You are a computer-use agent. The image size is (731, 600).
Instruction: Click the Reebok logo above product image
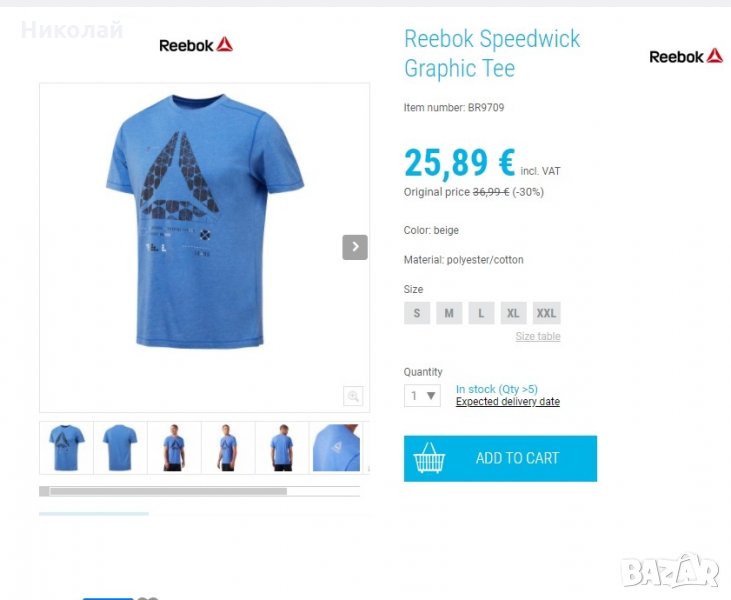pyautogui.click(x=196, y=45)
